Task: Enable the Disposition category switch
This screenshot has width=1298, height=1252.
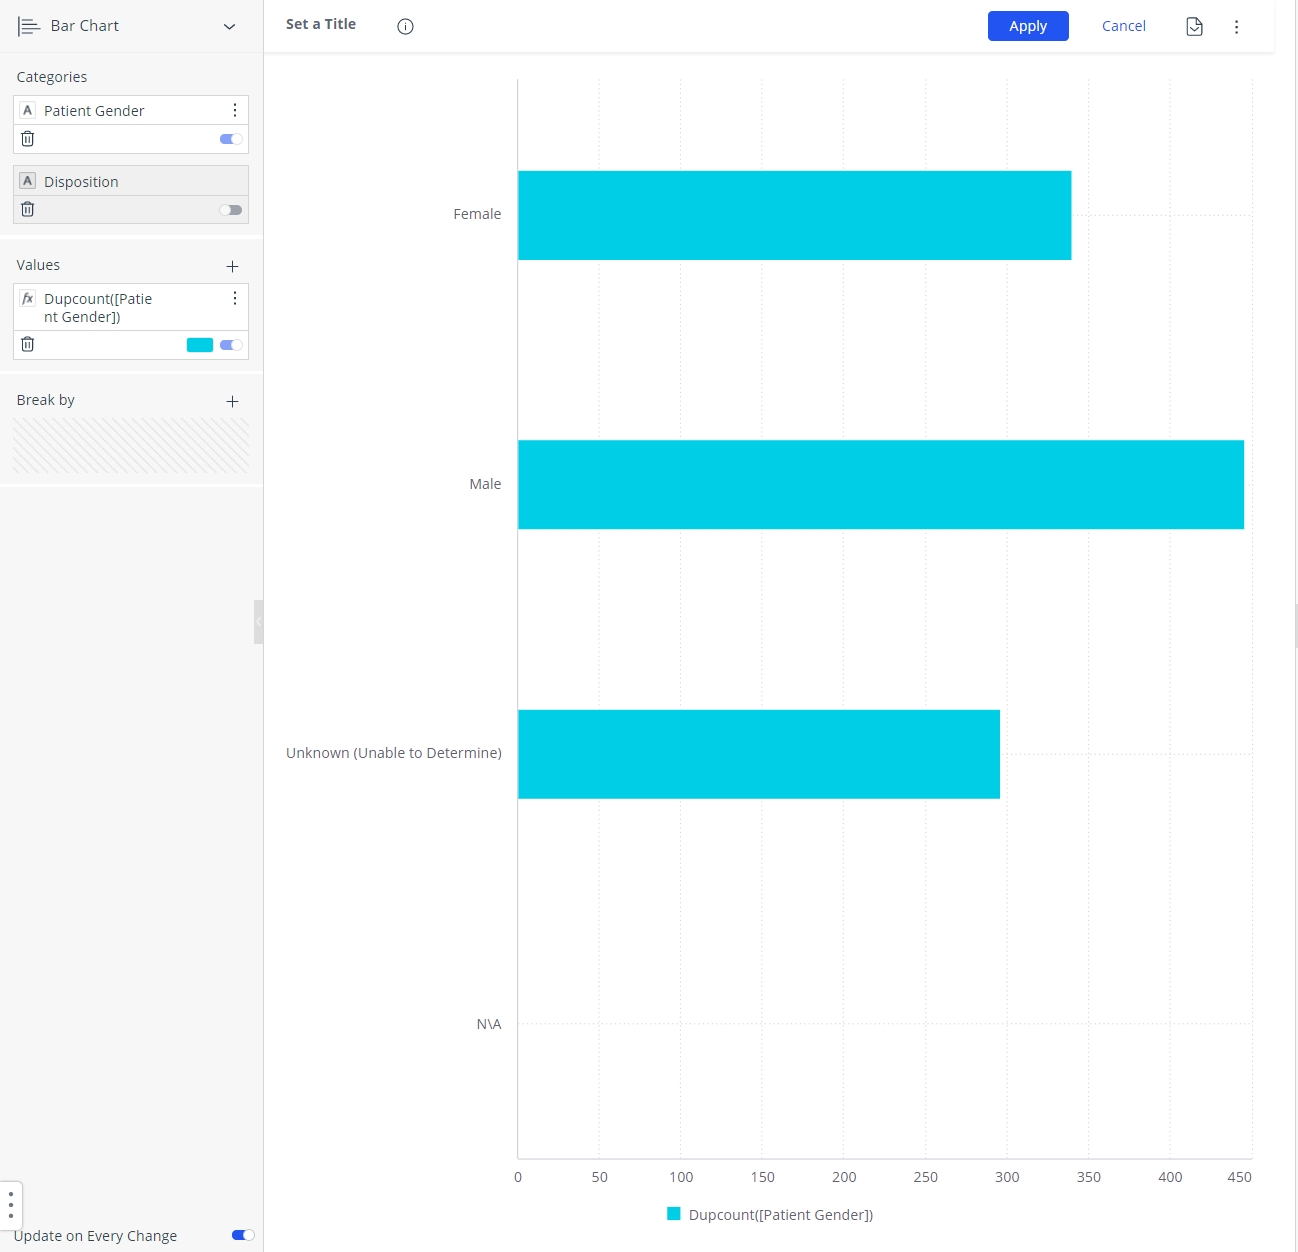Action: tap(231, 210)
